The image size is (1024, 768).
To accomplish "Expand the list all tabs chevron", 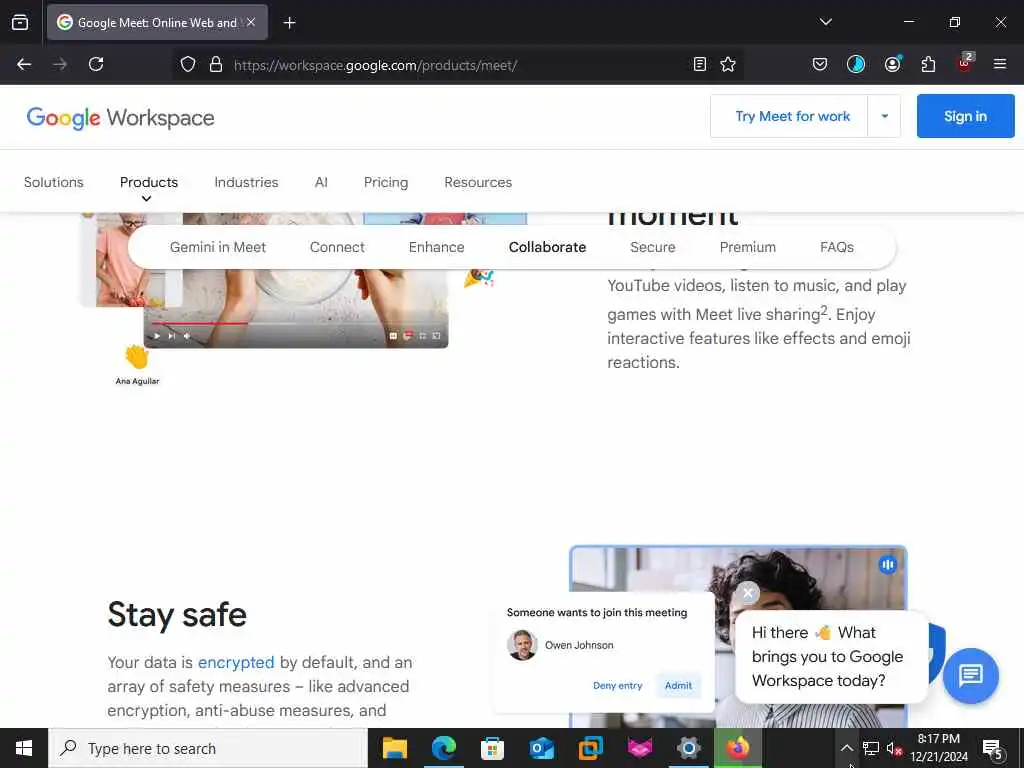I will [825, 22].
